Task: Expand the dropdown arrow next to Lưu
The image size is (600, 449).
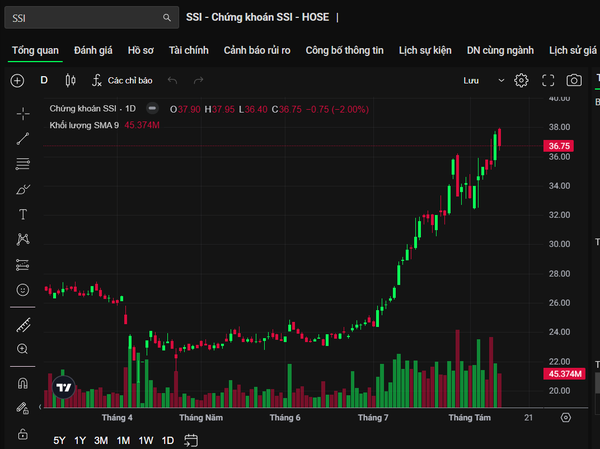Action: point(501,81)
